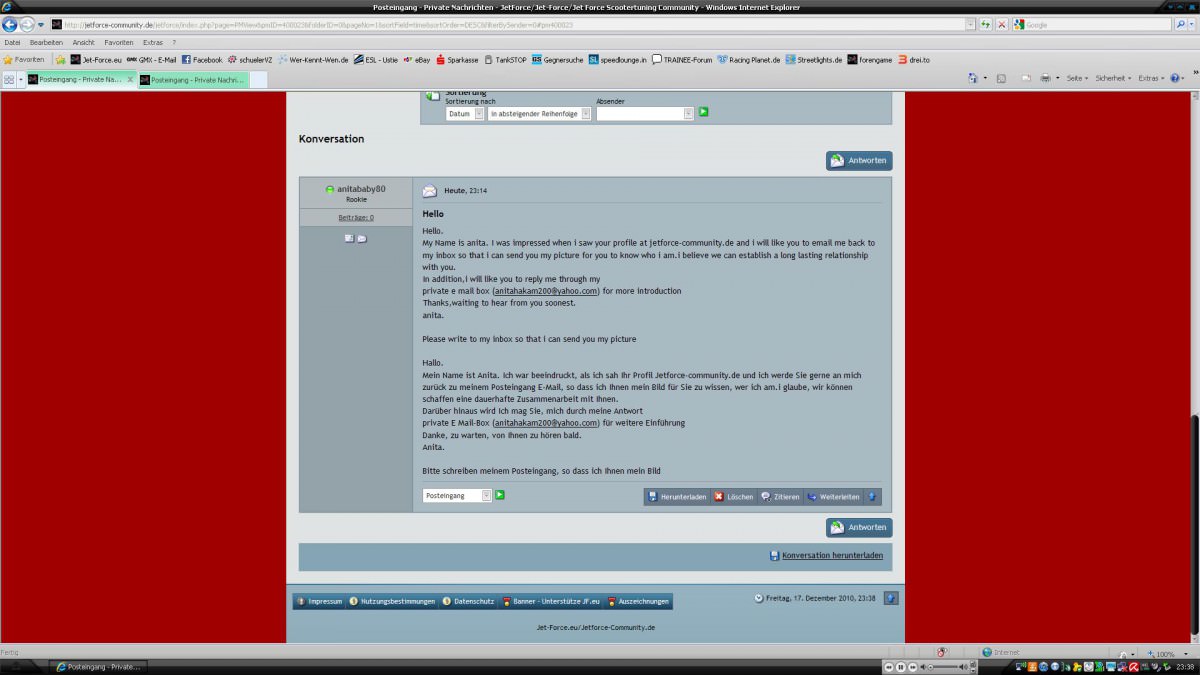
Task: Click the Zitieren button
Action: pyautogui.click(x=780, y=496)
